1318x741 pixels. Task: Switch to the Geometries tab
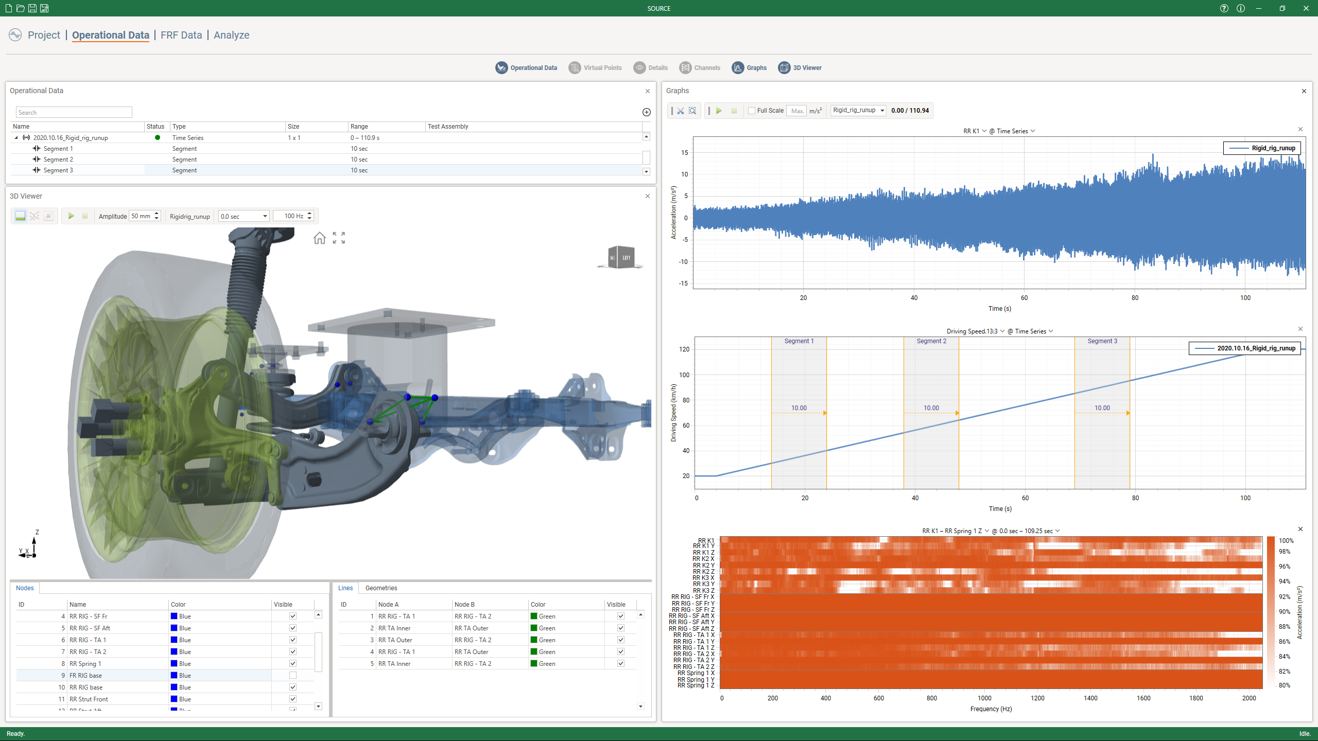(381, 588)
